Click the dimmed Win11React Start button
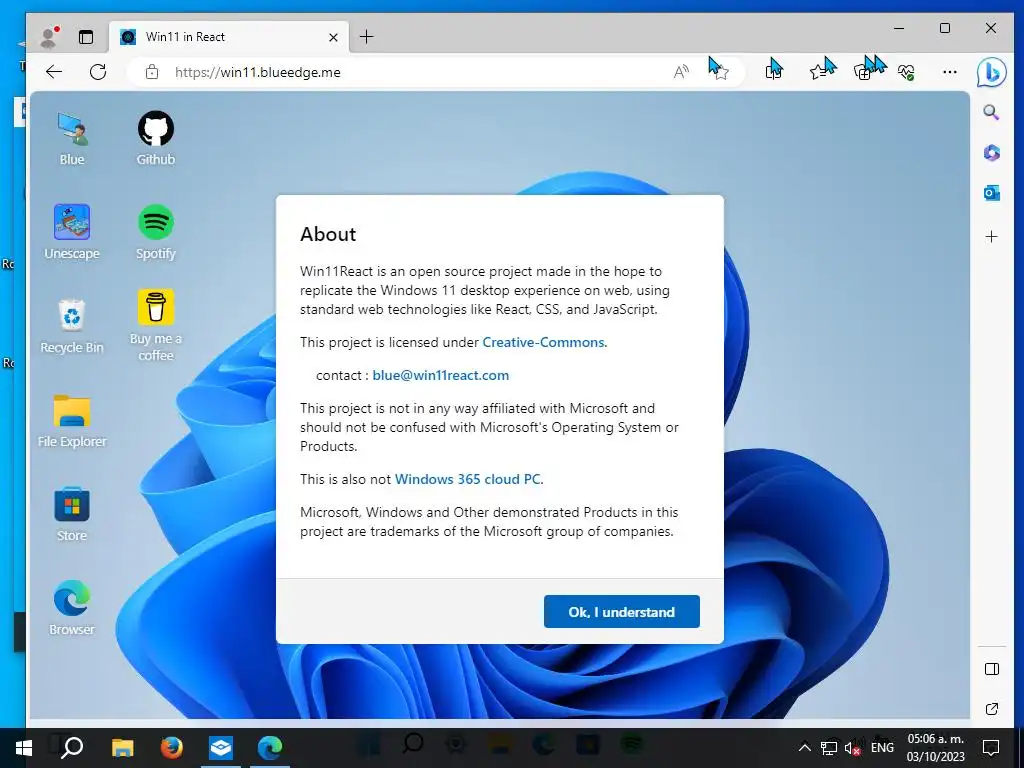The height and width of the screenshot is (768, 1024). (x=369, y=744)
